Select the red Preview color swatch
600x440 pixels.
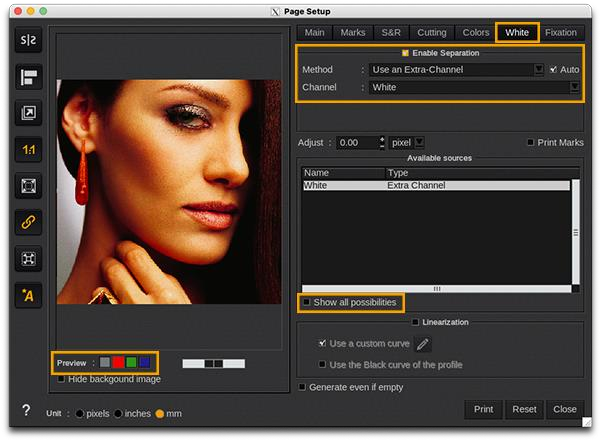[x=118, y=362]
